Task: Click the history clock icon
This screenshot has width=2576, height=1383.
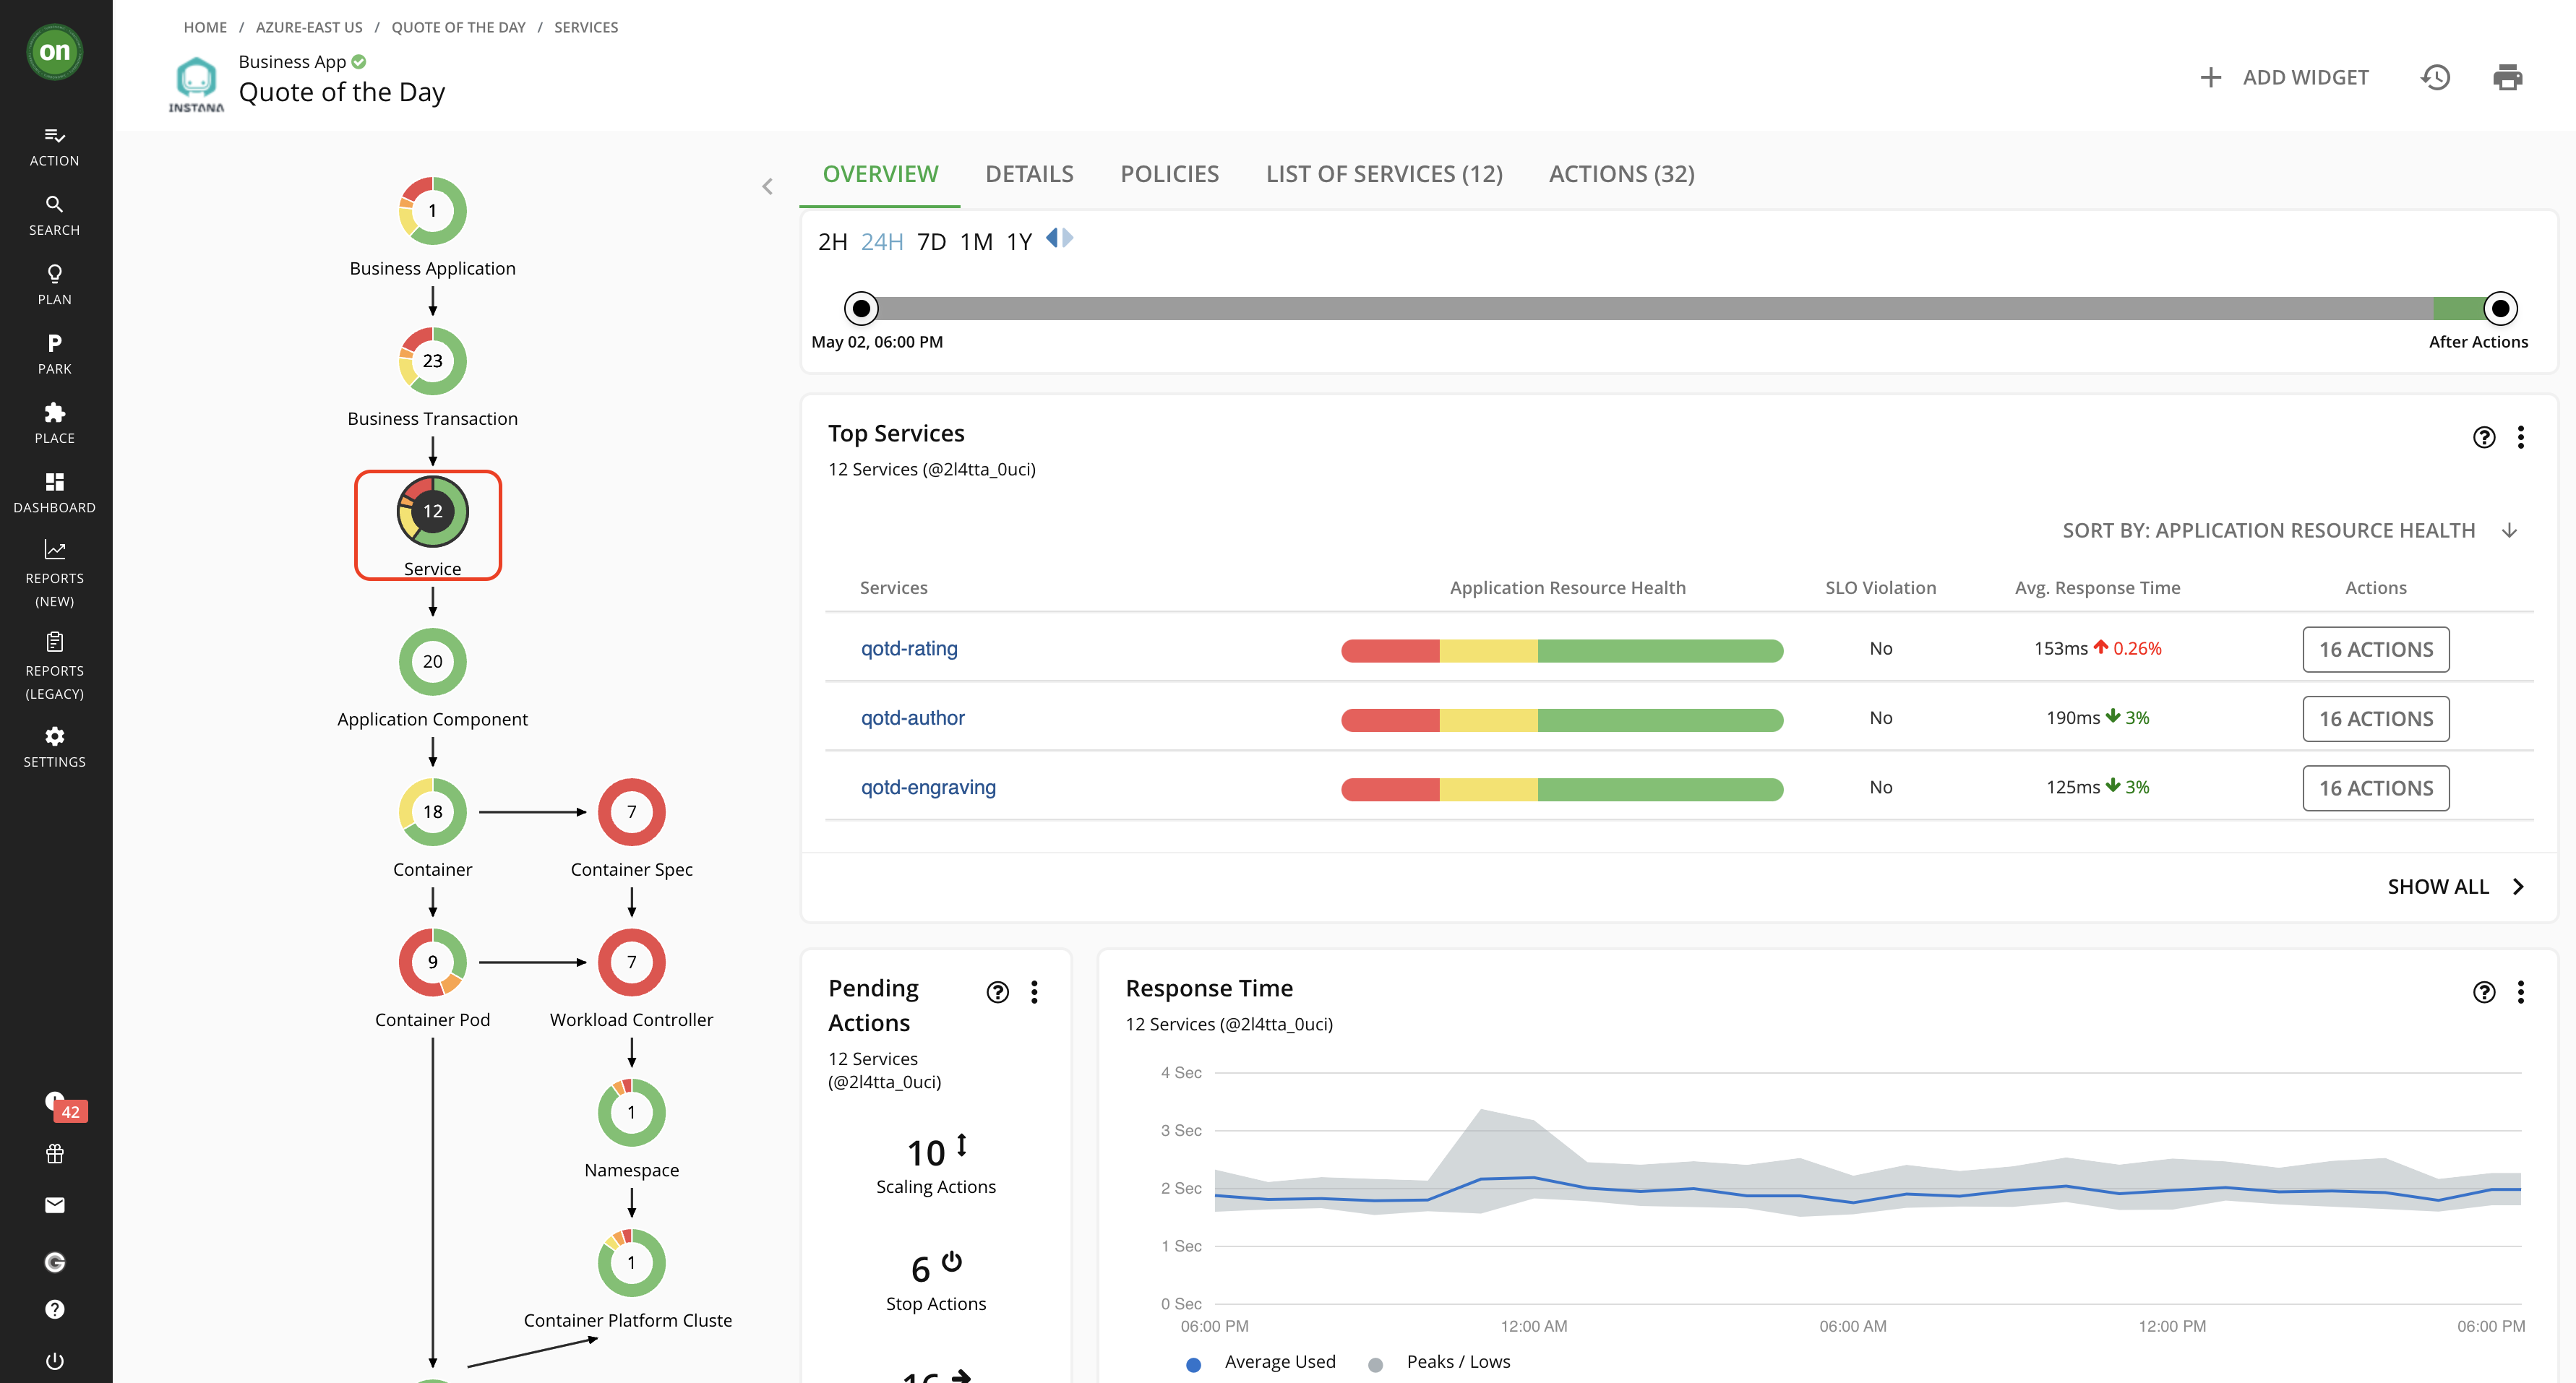Action: tap(2434, 77)
